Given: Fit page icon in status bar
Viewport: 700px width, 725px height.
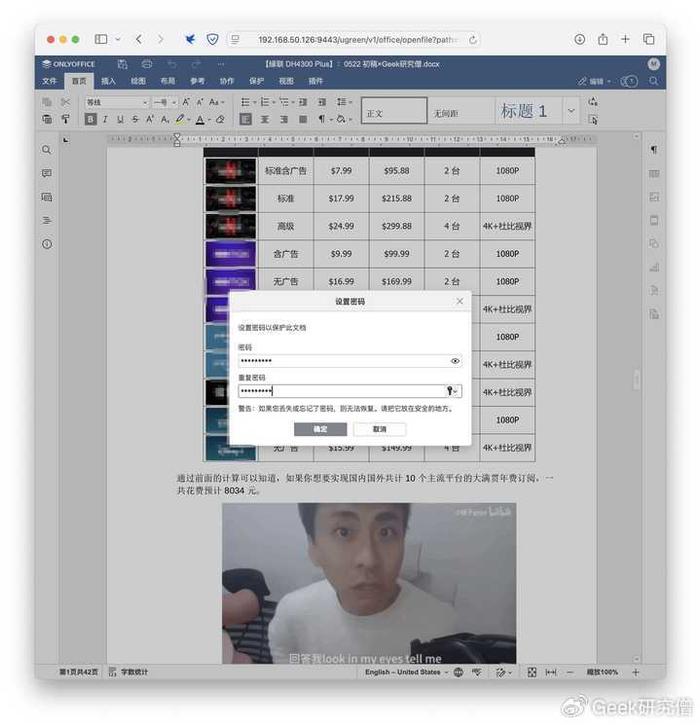Looking at the screenshot, I should [x=532, y=672].
